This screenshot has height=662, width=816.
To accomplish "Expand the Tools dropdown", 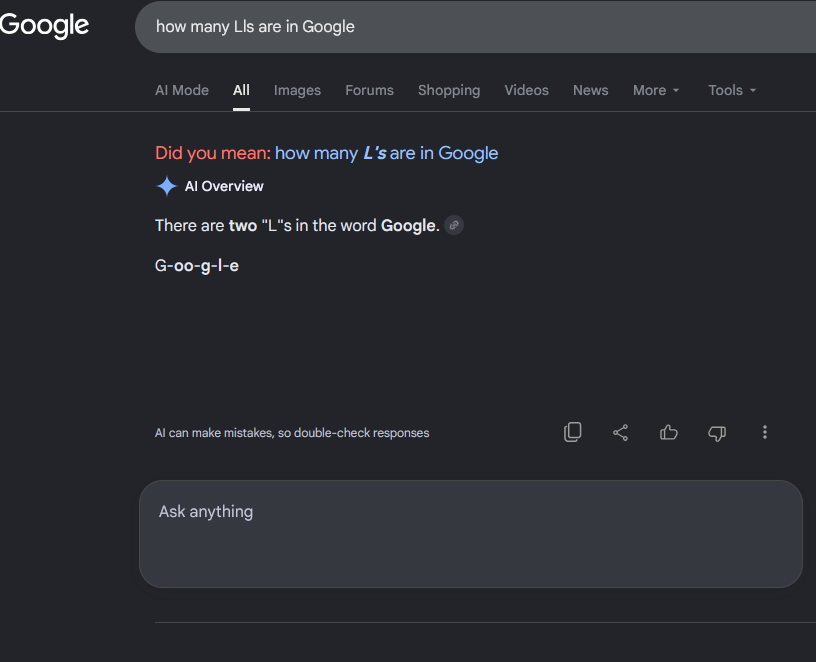I will pyautogui.click(x=732, y=90).
